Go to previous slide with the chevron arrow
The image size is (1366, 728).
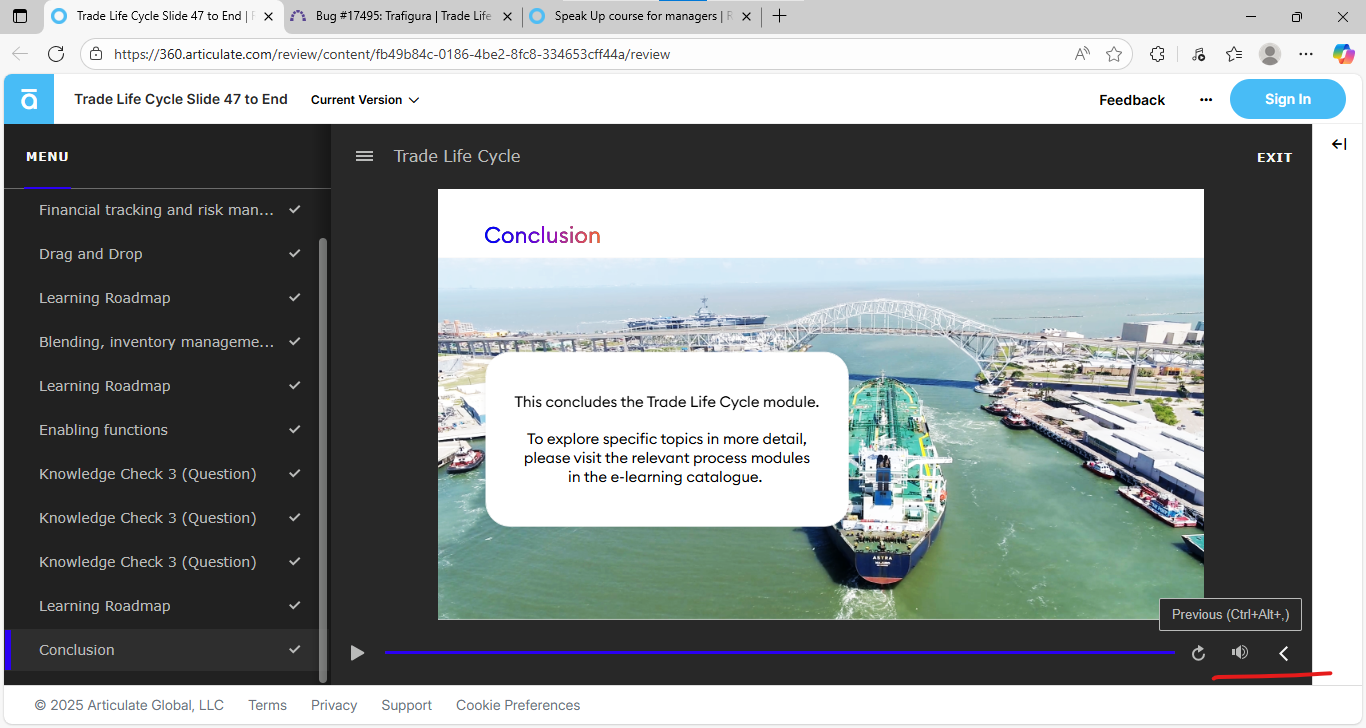pyautogui.click(x=1284, y=653)
